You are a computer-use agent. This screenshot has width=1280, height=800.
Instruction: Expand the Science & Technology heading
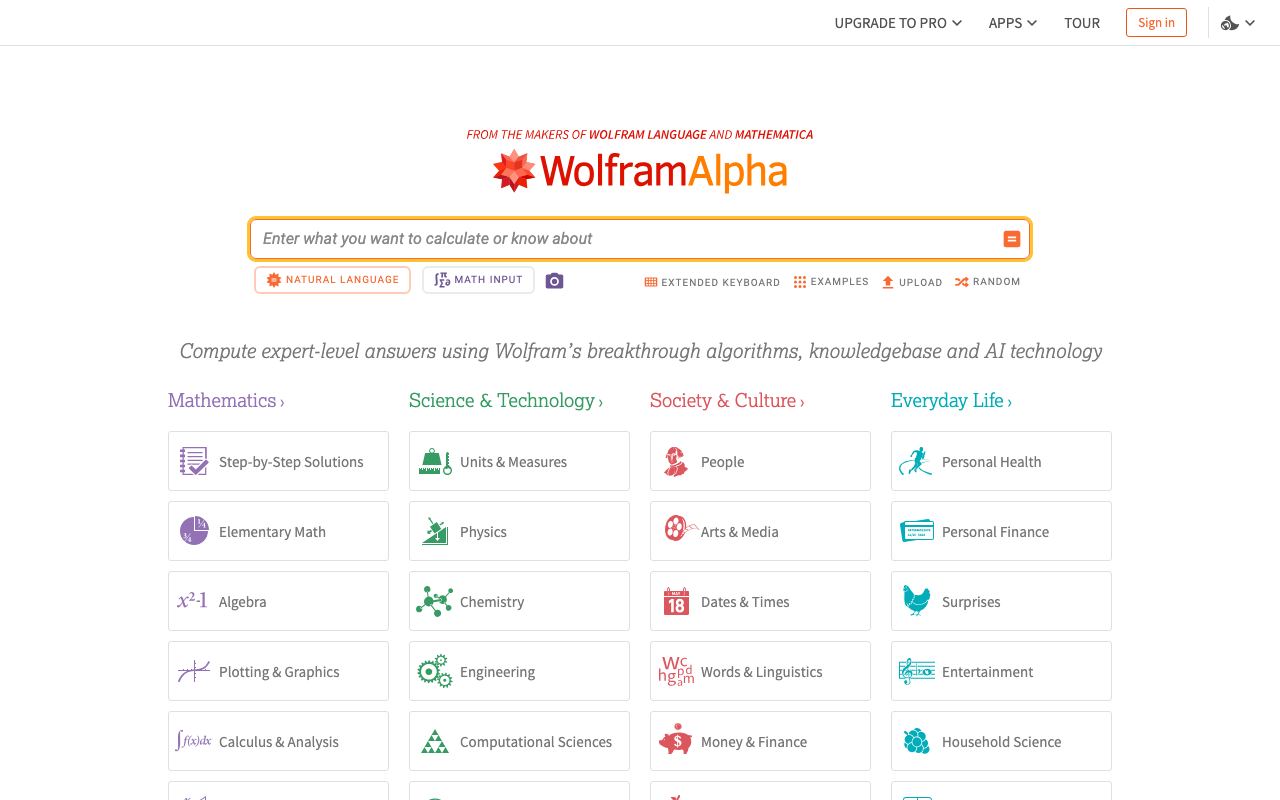[x=506, y=400]
